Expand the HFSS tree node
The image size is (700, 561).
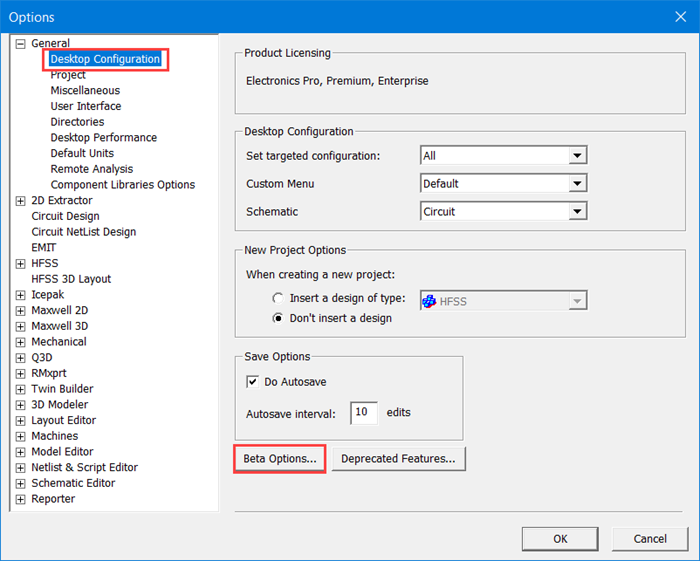coord(21,264)
